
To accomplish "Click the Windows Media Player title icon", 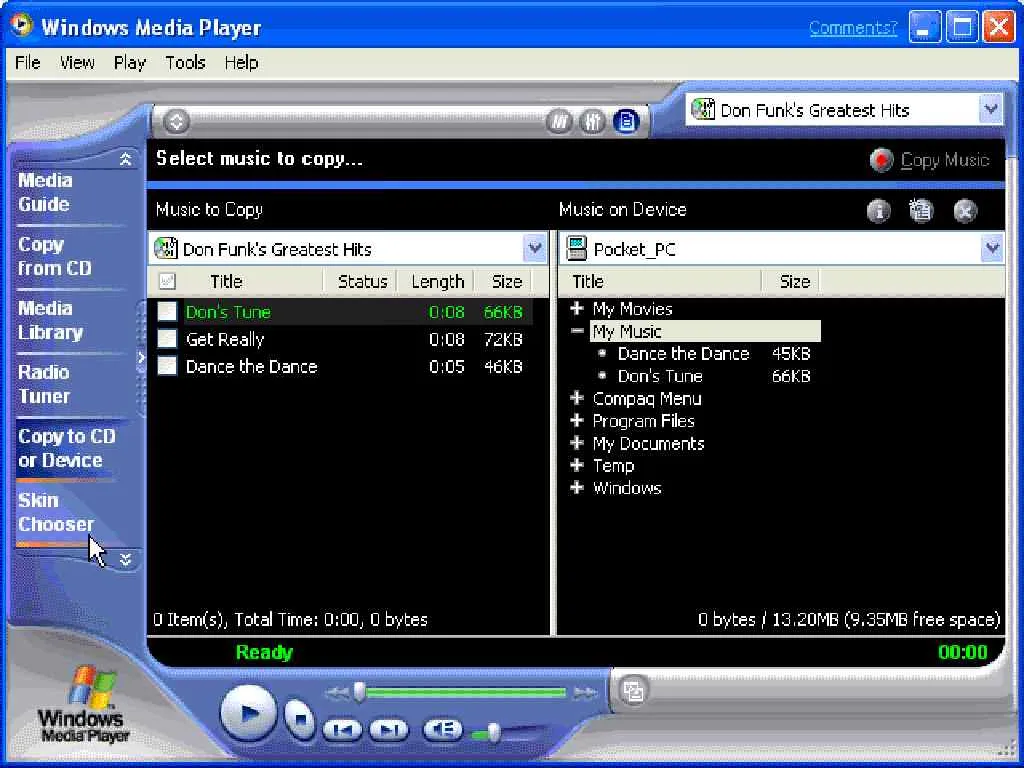I will point(21,25).
